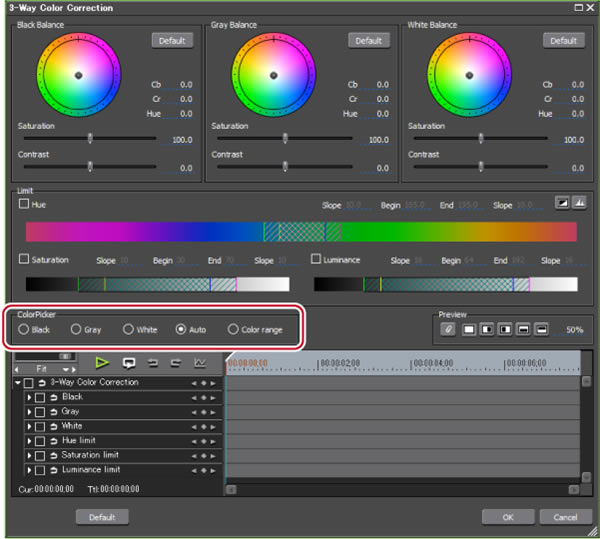Click the Gray Balance color wheel
This screenshot has height=539, width=600.
click(x=273, y=75)
